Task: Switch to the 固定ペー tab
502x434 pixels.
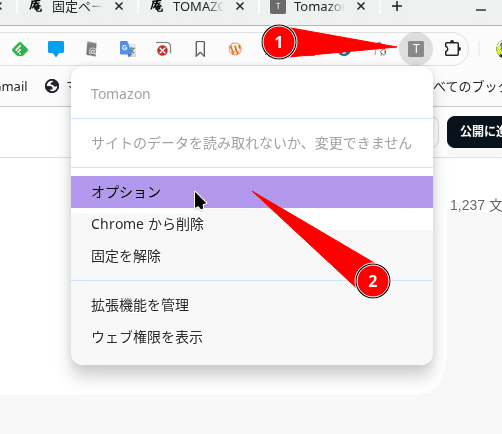Action: tap(77, 7)
